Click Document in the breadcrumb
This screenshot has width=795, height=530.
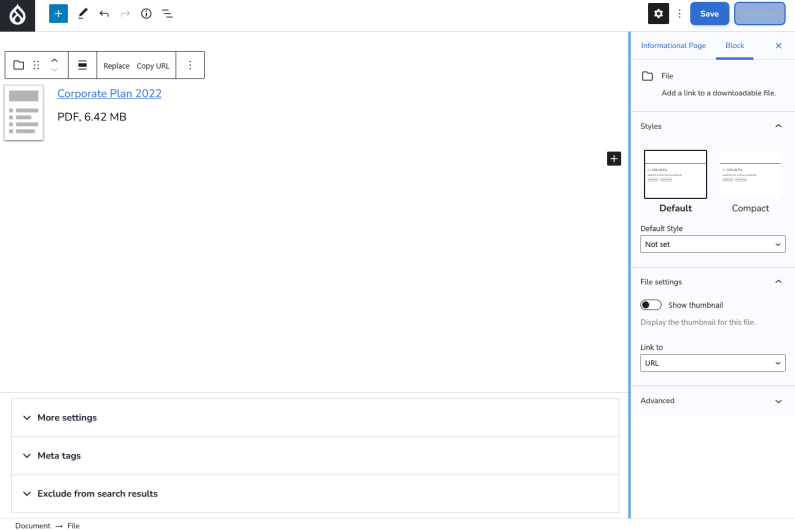[x=32, y=525]
